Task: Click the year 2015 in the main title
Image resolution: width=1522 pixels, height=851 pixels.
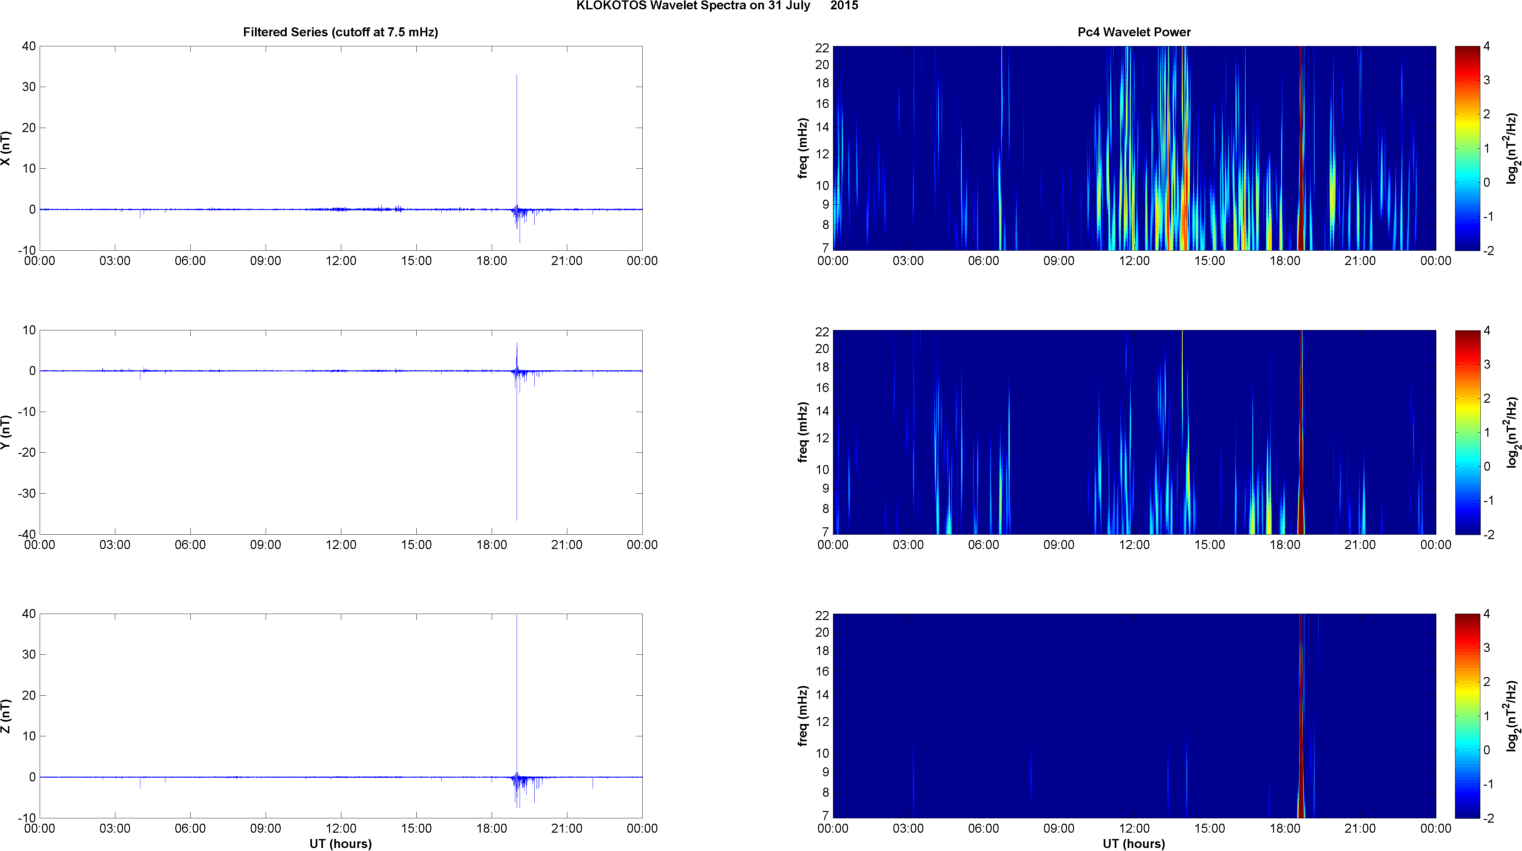Action: (844, 6)
